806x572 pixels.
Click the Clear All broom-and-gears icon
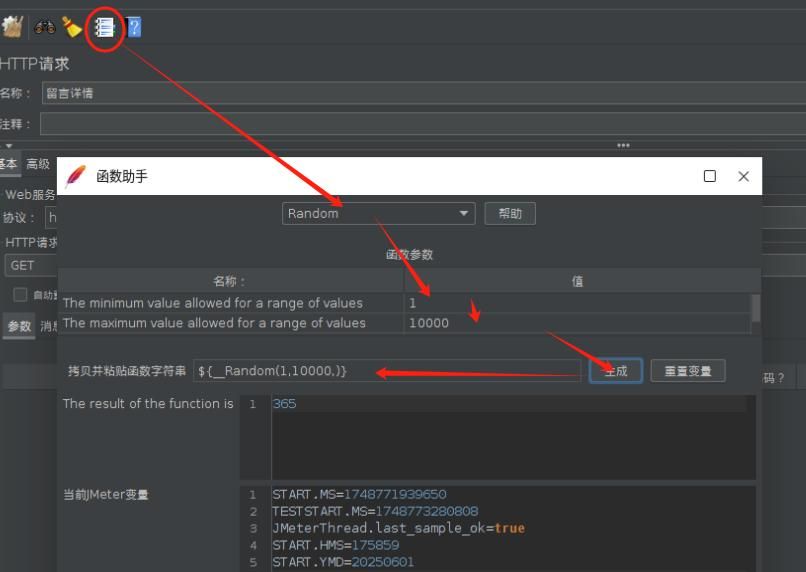[x=12, y=27]
